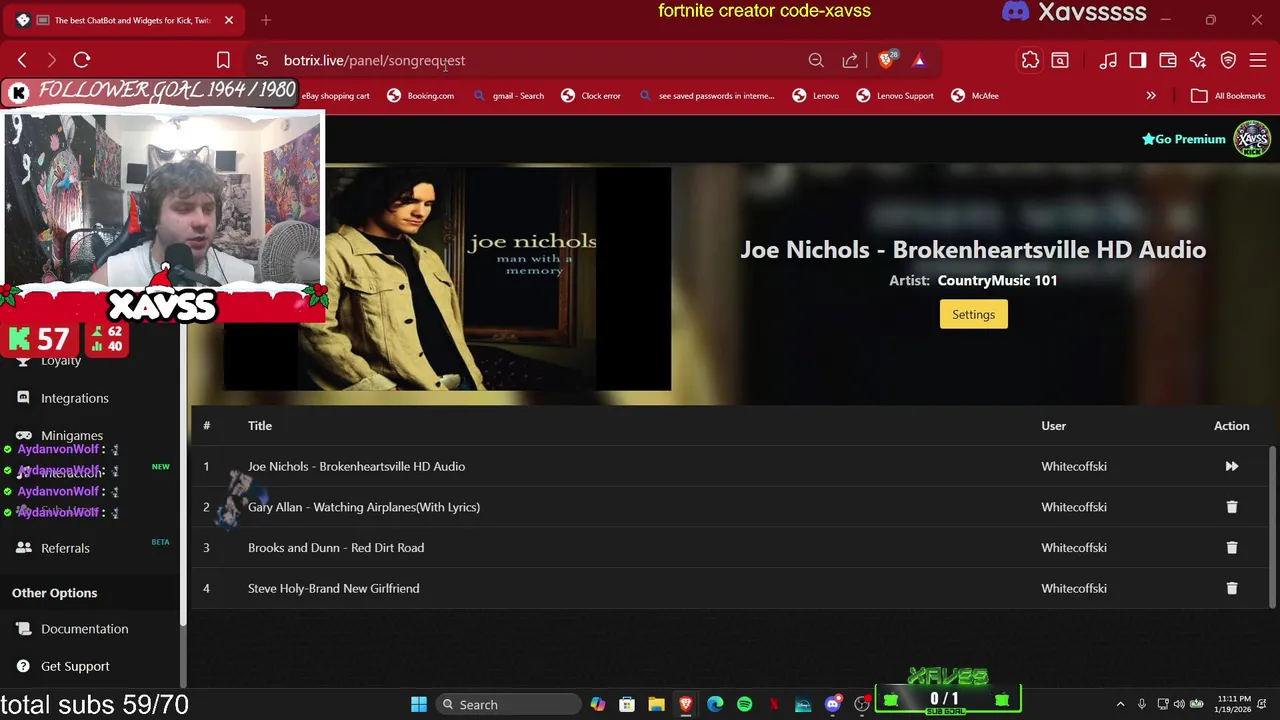Viewport: 1280px width, 720px height.
Task: Select the Botrix ChatBot browser tab
Action: pos(125,20)
